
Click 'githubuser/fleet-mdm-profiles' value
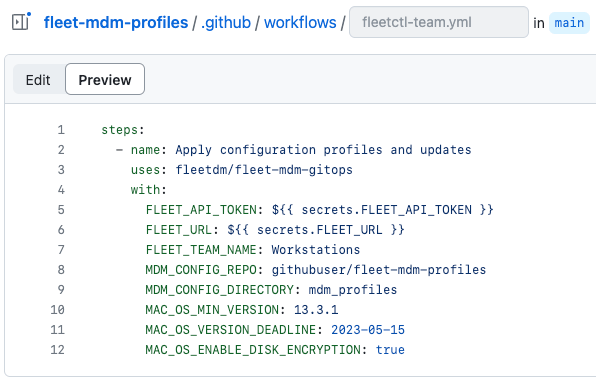(379, 270)
